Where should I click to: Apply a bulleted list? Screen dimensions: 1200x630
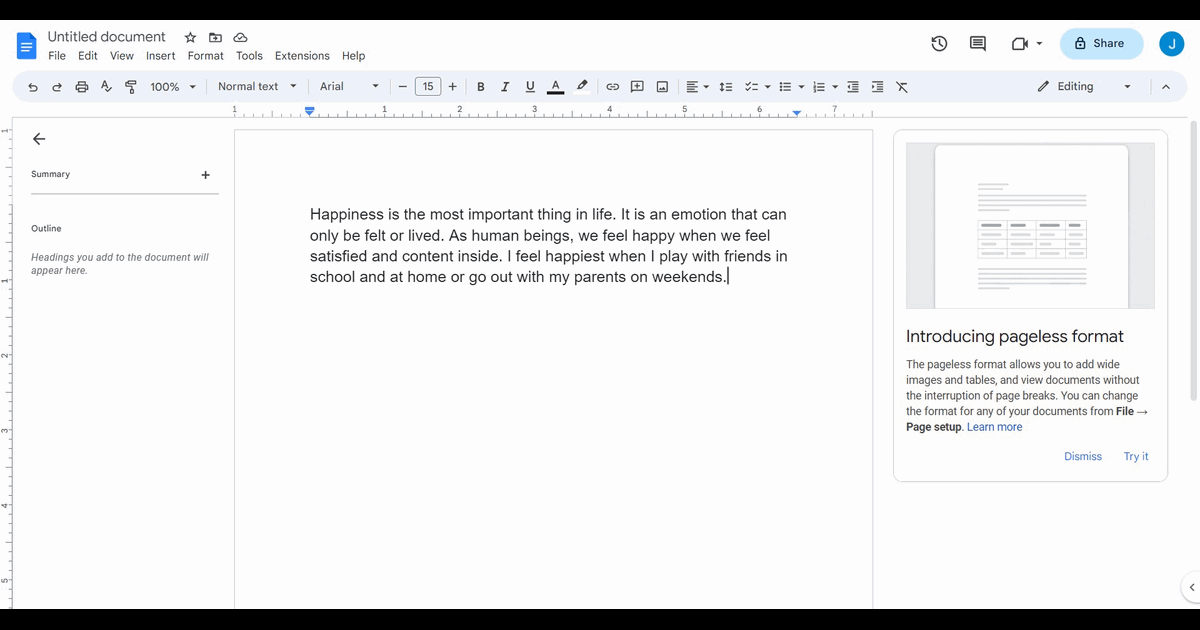(x=785, y=87)
